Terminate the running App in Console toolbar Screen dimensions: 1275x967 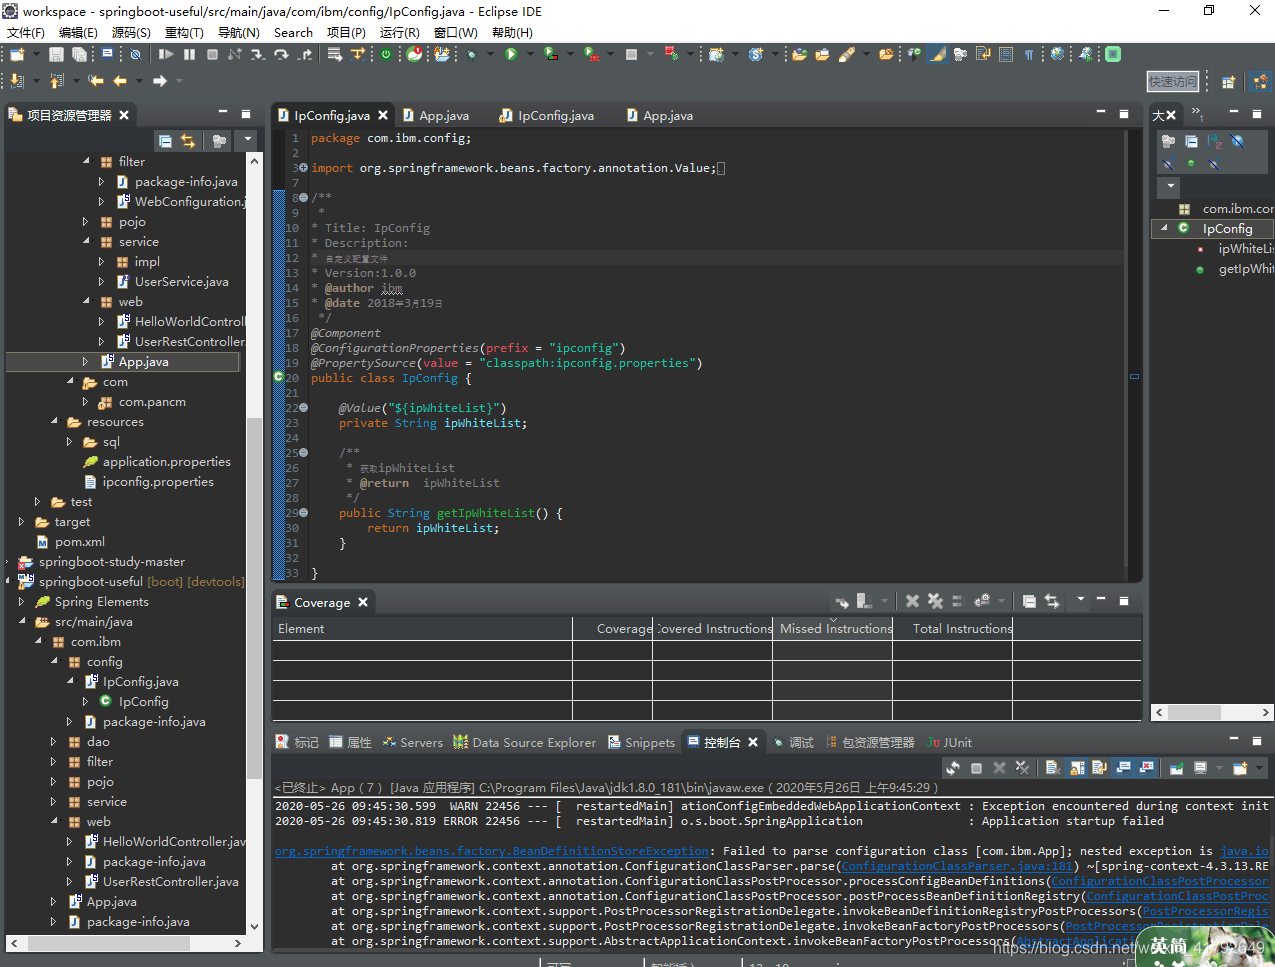[976, 767]
